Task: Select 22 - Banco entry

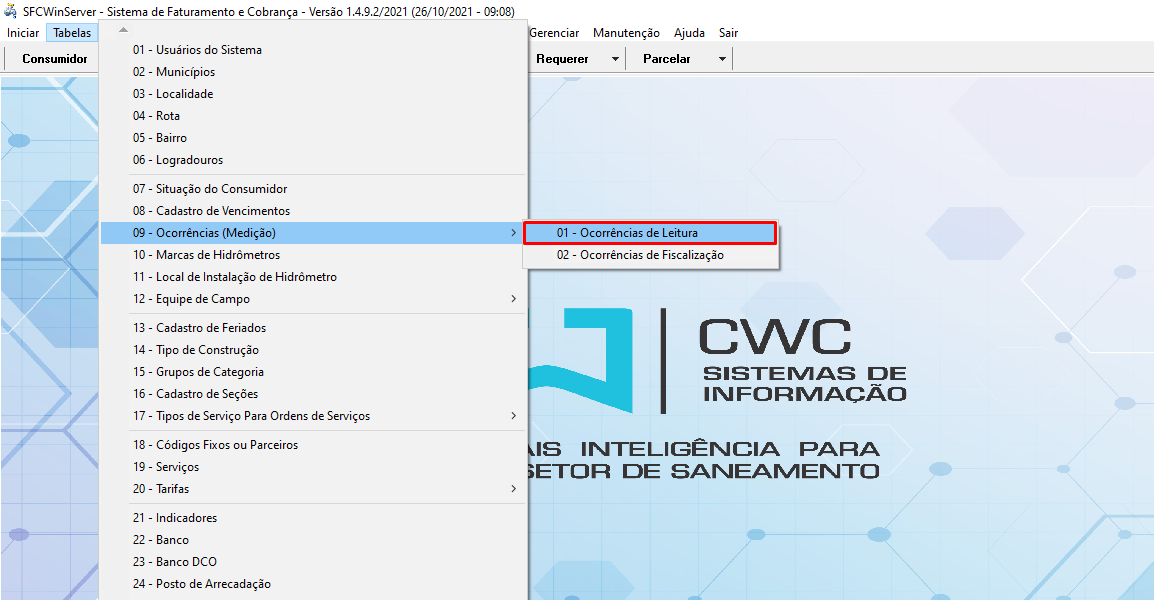Action: [160, 539]
